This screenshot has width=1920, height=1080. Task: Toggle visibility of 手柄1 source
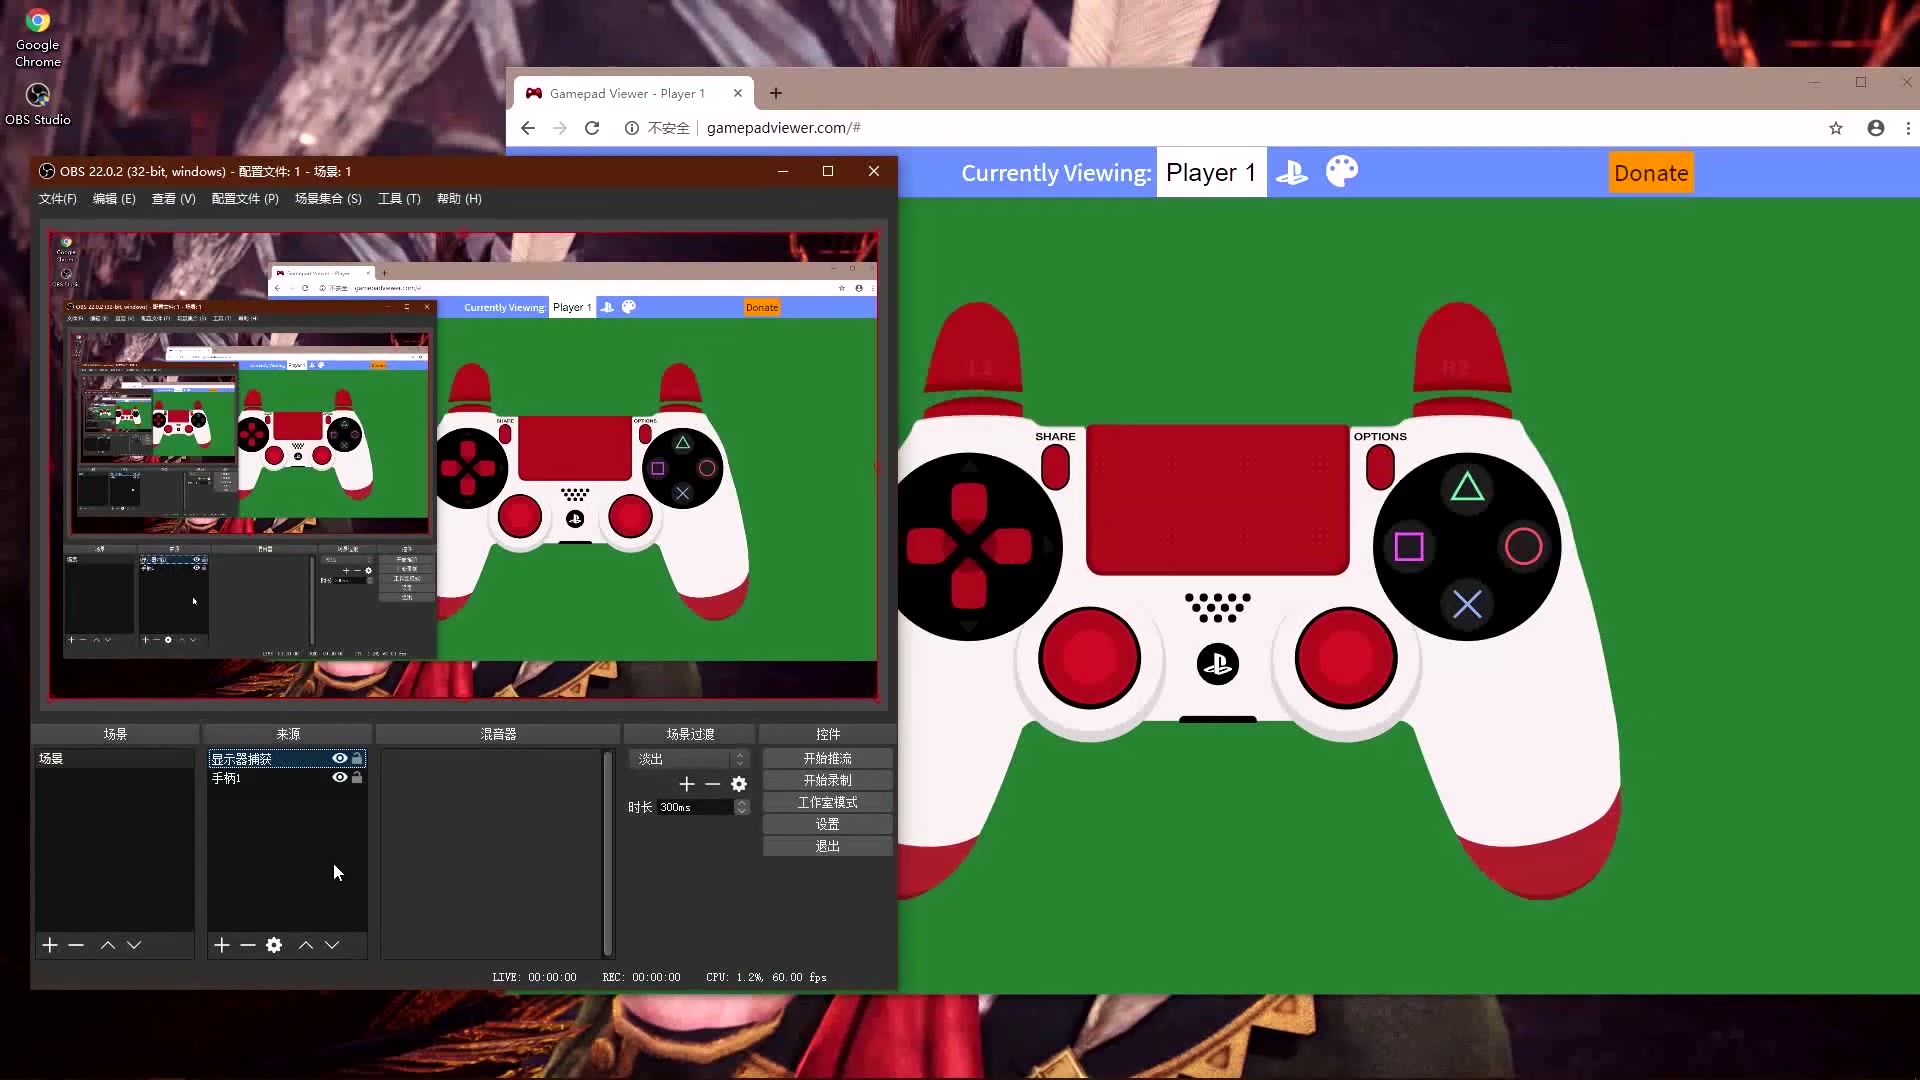pos(339,778)
